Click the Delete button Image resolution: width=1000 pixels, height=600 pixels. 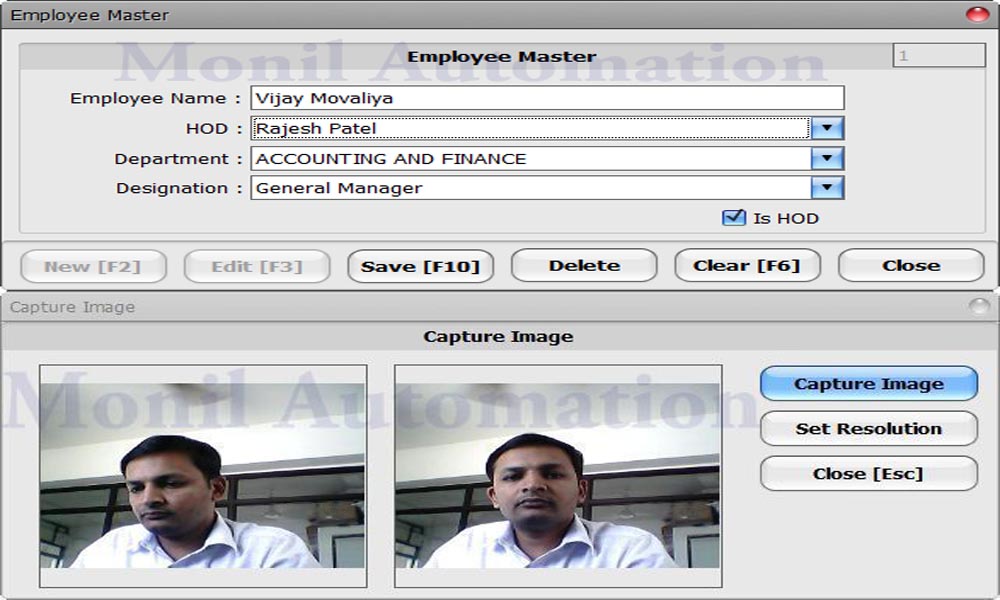pos(584,265)
